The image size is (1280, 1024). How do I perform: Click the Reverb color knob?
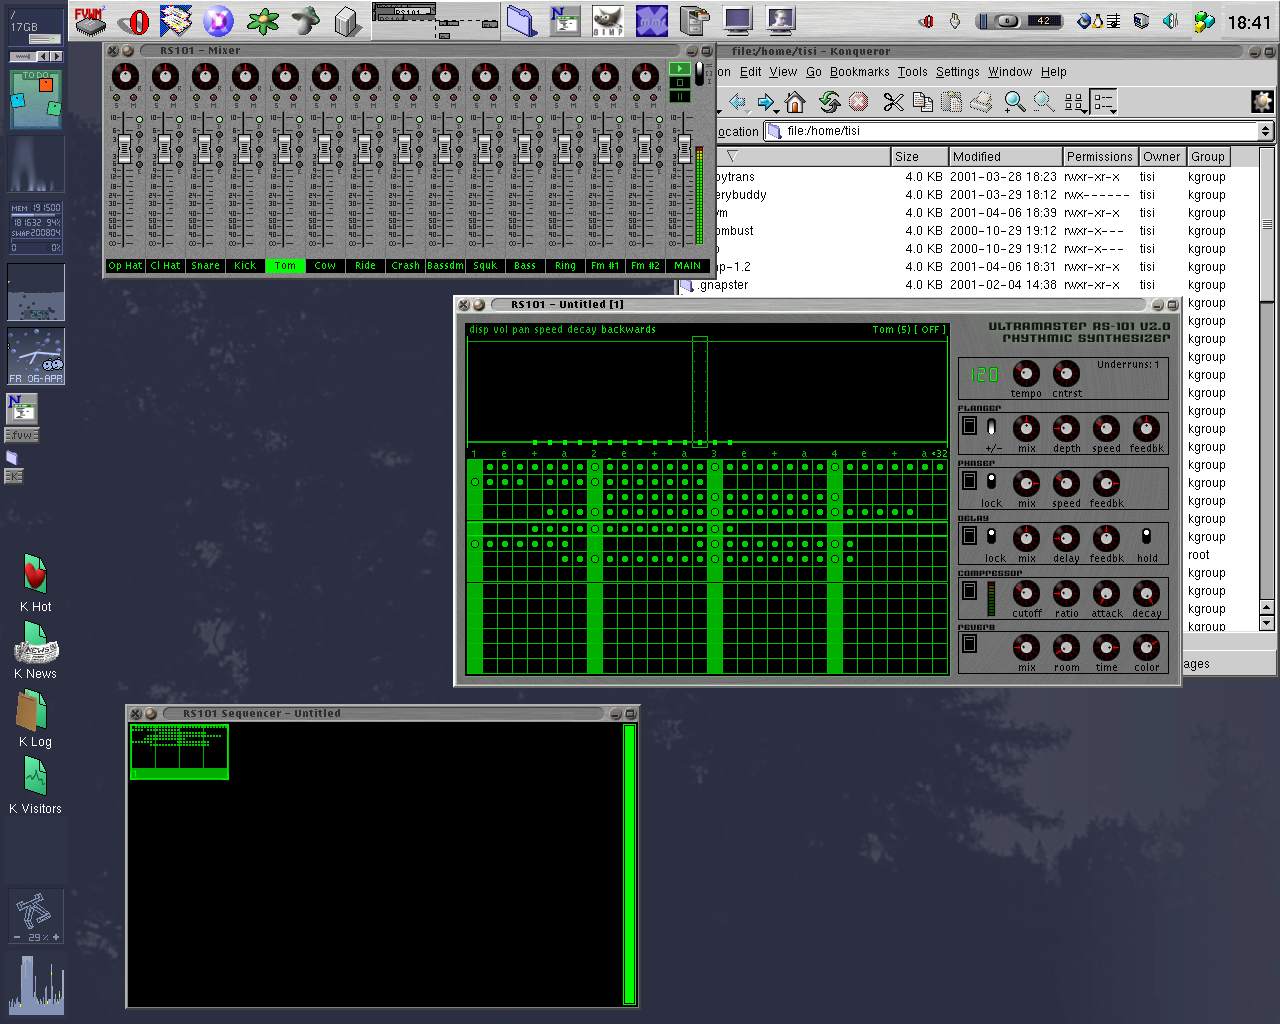click(x=1146, y=648)
